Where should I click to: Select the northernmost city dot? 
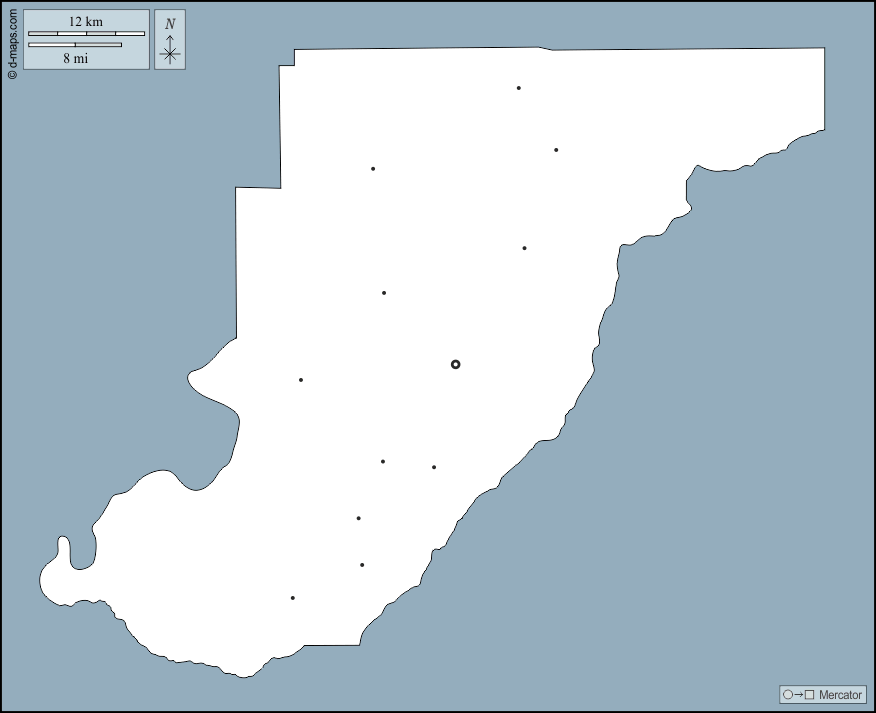click(518, 88)
